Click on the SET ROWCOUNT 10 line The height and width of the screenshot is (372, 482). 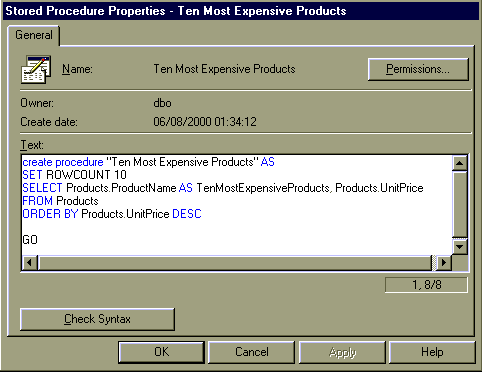[74, 175]
